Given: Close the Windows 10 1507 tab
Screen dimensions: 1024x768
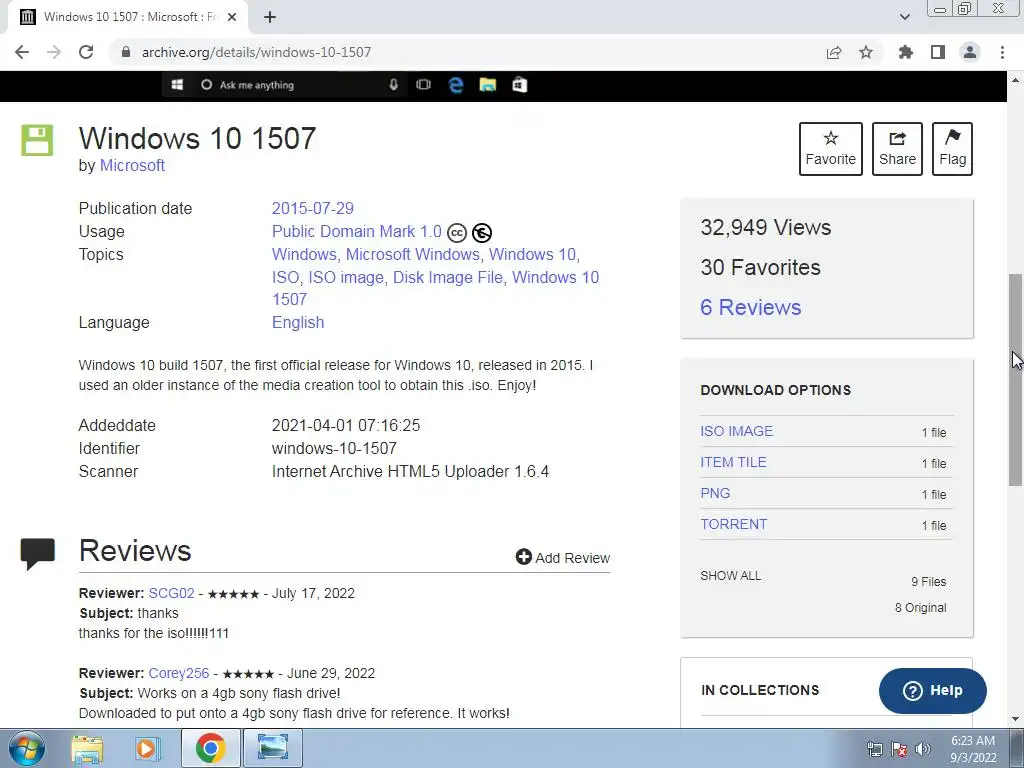Looking at the screenshot, I should click(x=232, y=18).
